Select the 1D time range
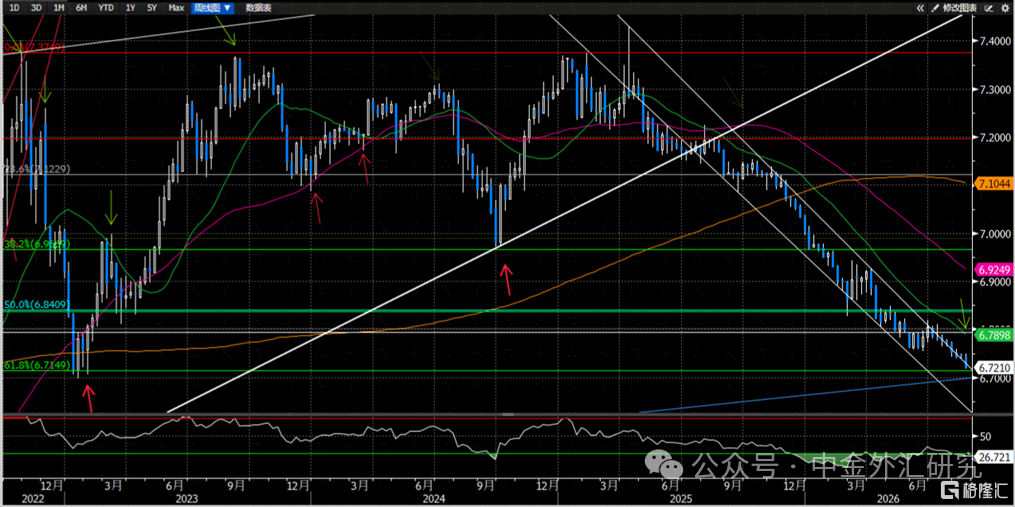Image resolution: width=1015 pixels, height=507 pixels. coord(15,8)
